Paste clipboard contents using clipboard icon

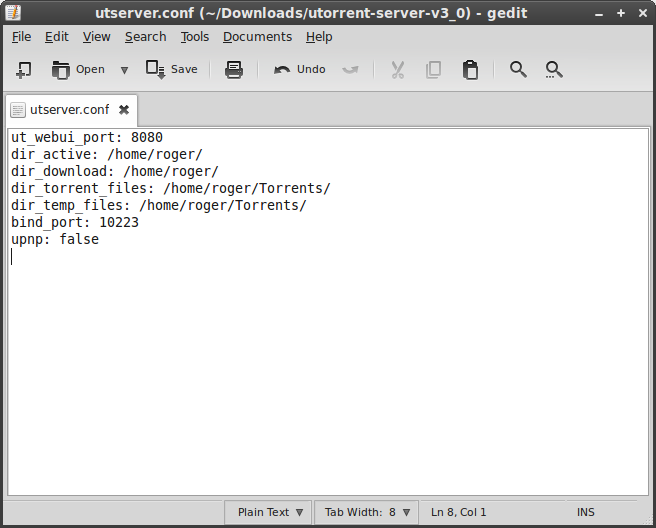tap(470, 69)
